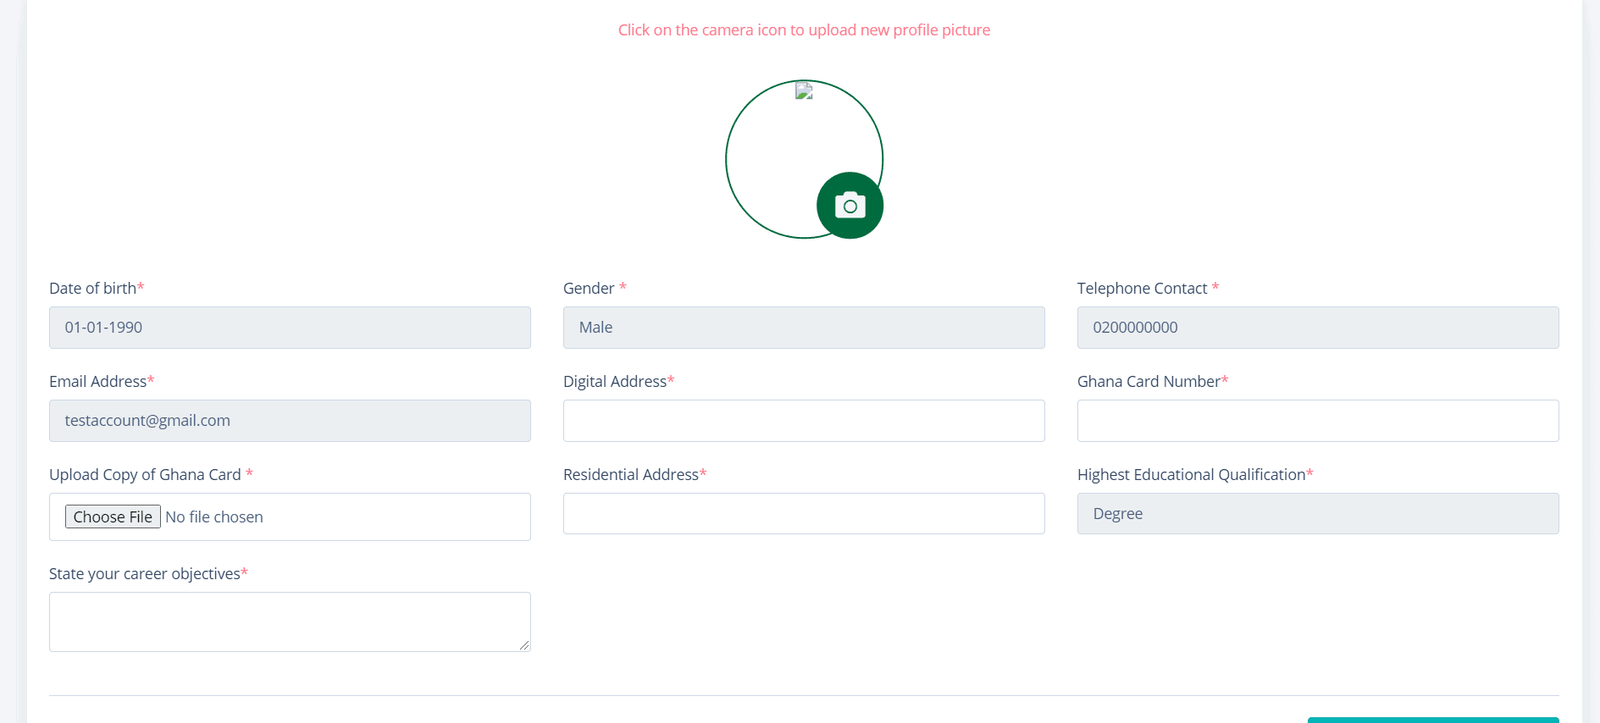Click the "Ghana Card Number" label
This screenshot has width=1600, height=723.
(x=1148, y=382)
